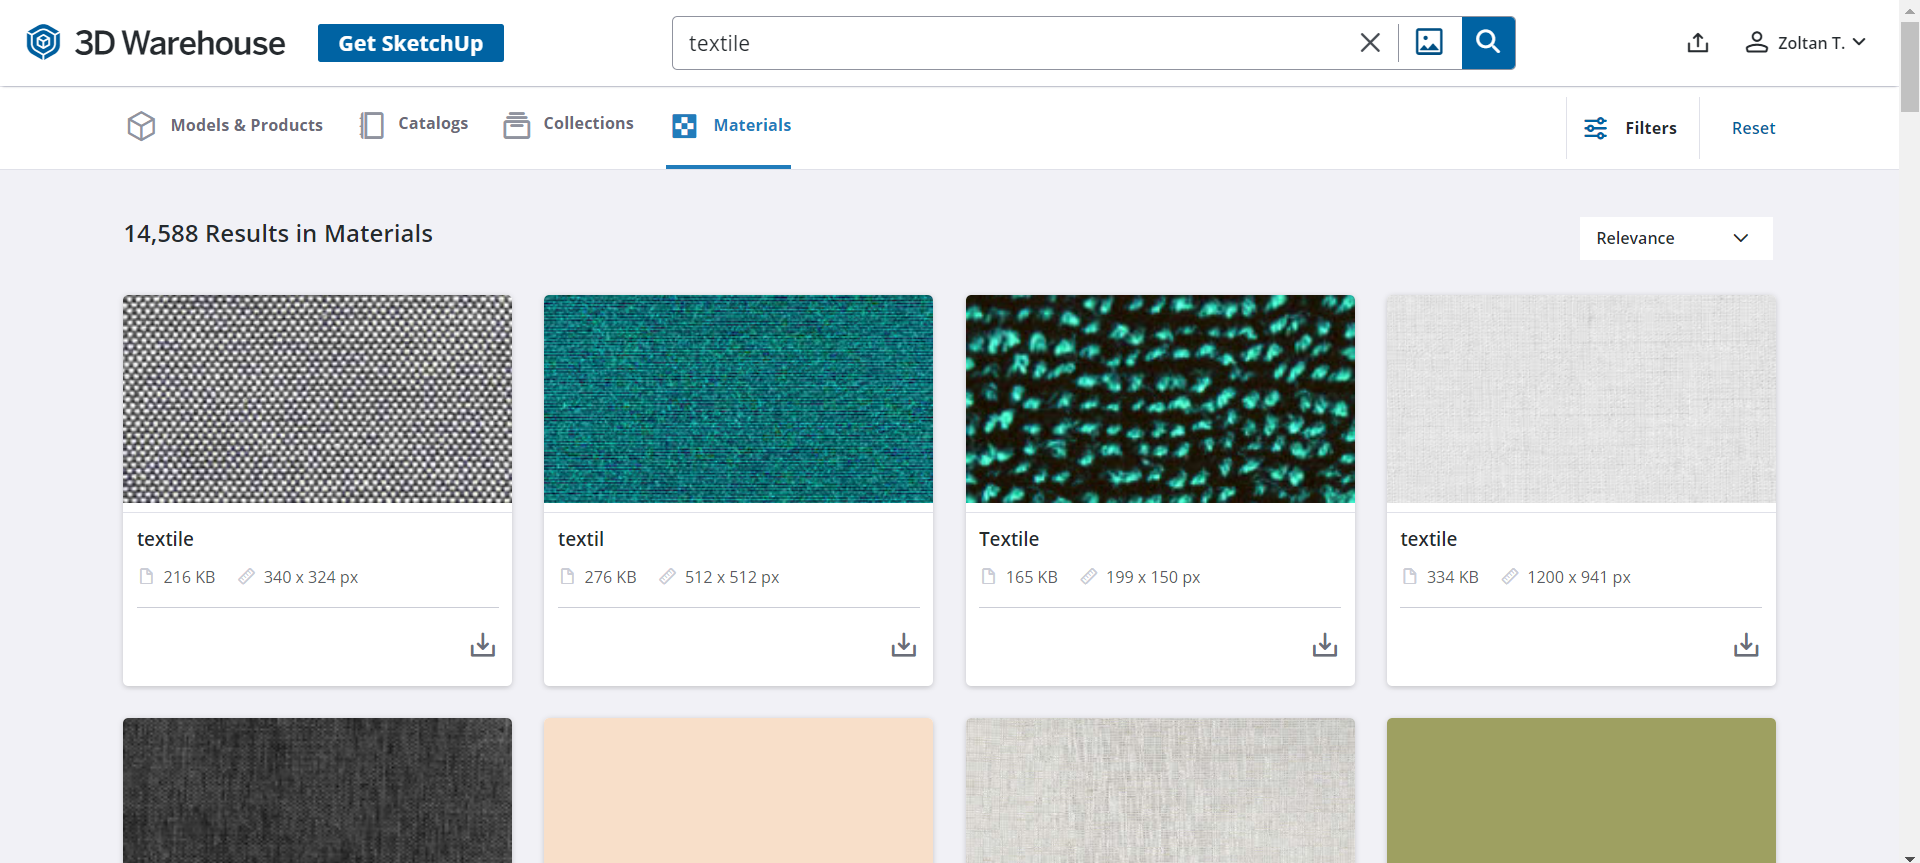The image size is (1920, 863).
Task: Download the 165 KB Textile material
Action: (1325, 645)
